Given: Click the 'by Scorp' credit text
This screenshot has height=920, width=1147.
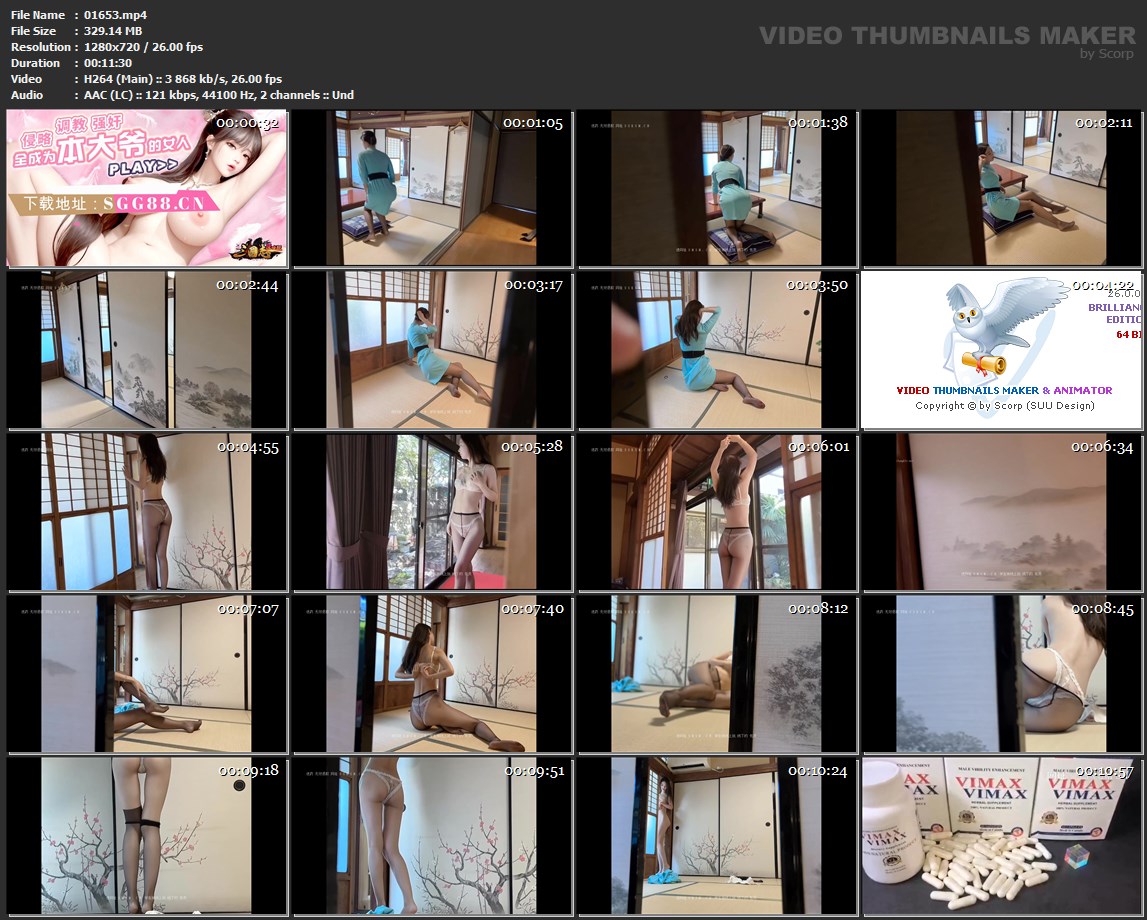Looking at the screenshot, I should point(1107,54).
